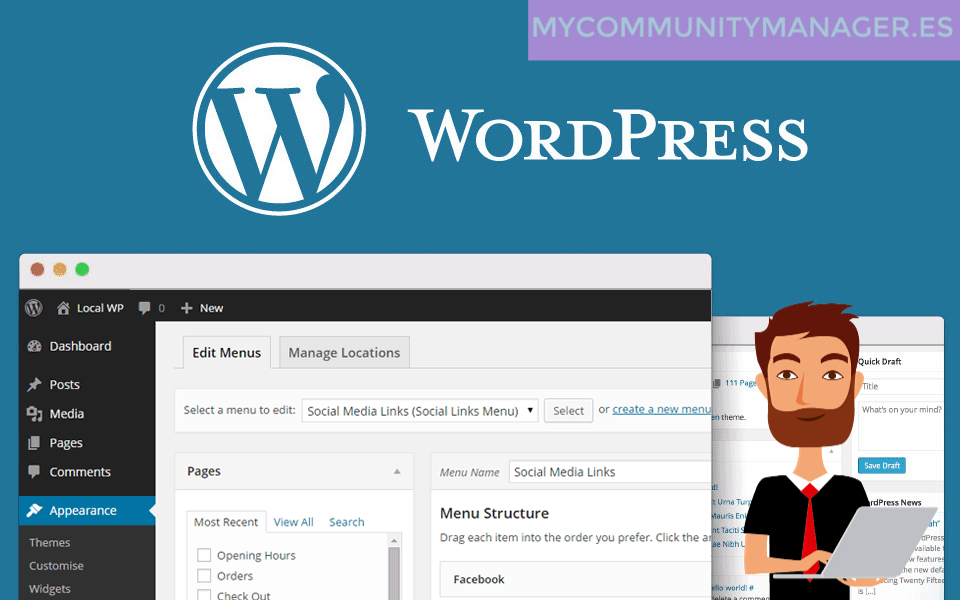Viewport: 960px width, 600px height.
Task: Click the large WordPress circle logo
Action: [x=279, y=129]
